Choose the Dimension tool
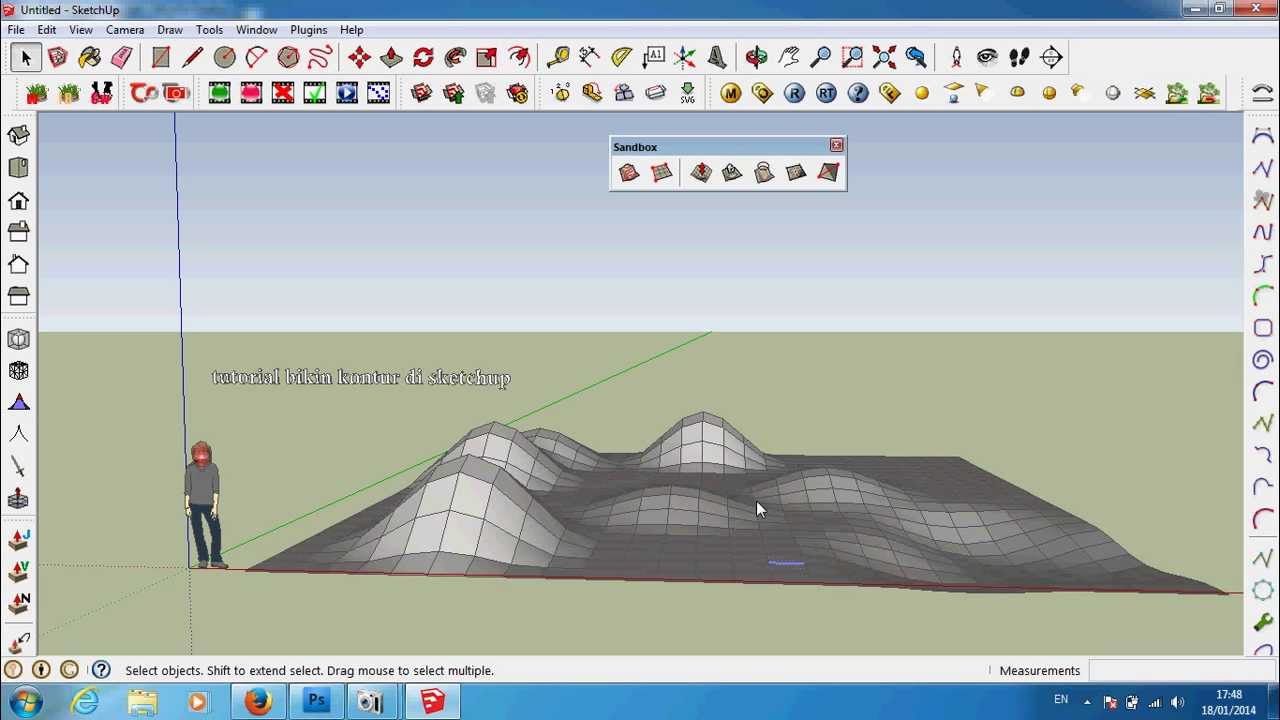 pos(590,58)
